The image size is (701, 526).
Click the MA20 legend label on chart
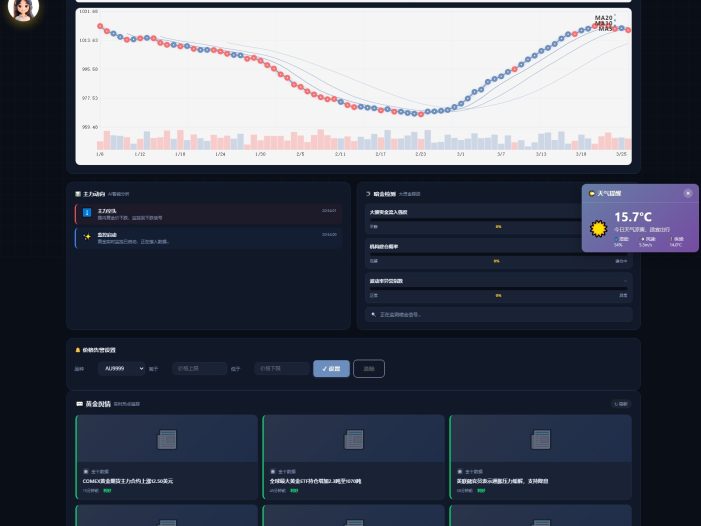[x=604, y=17]
